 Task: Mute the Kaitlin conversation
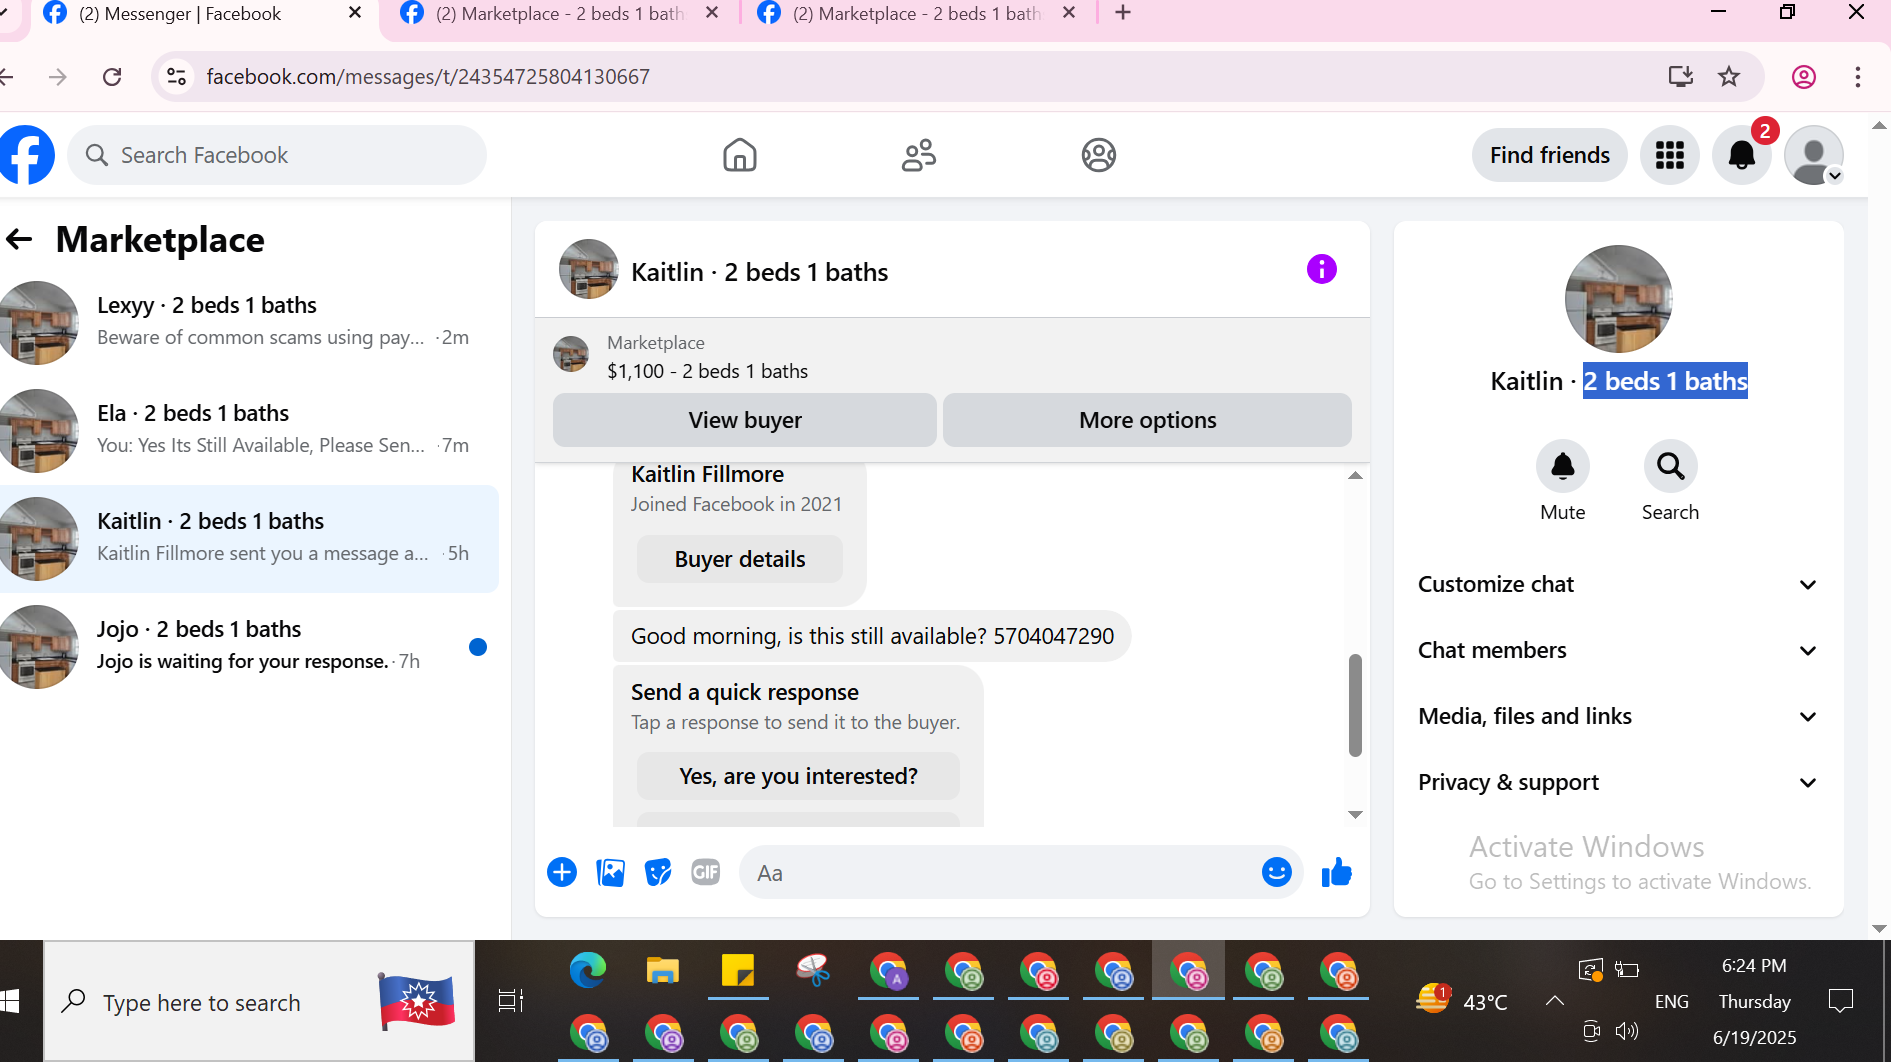tap(1563, 466)
